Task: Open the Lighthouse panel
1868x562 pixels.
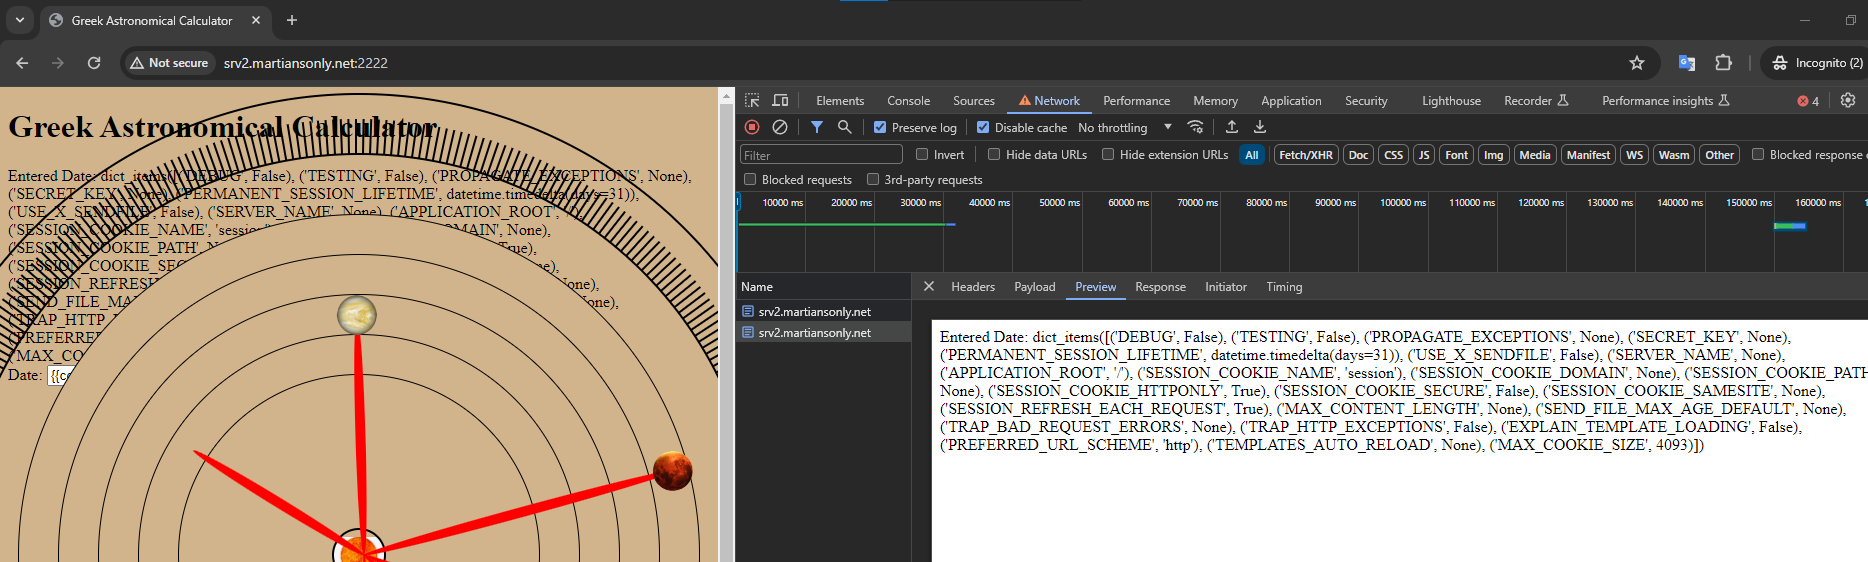Action: (x=1451, y=101)
